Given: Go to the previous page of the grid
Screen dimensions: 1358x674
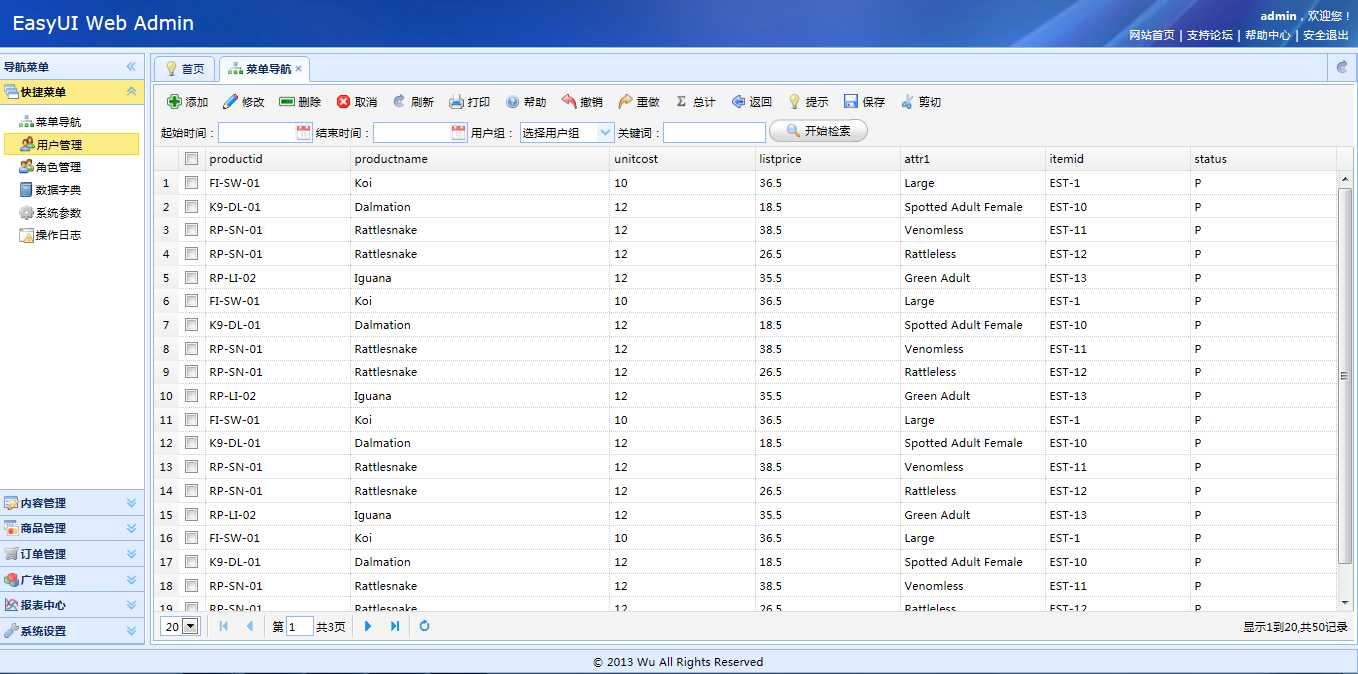Looking at the screenshot, I should click(250, 626).
